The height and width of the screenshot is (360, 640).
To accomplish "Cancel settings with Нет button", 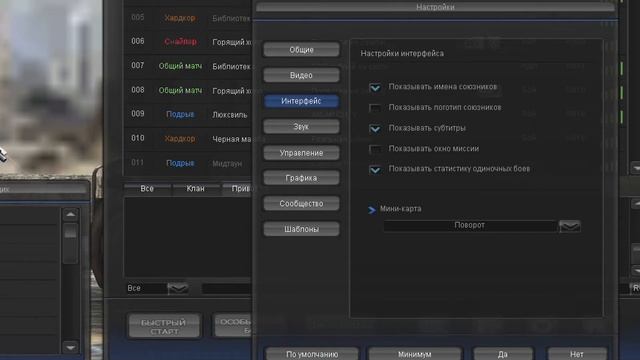I will point(577,354).
